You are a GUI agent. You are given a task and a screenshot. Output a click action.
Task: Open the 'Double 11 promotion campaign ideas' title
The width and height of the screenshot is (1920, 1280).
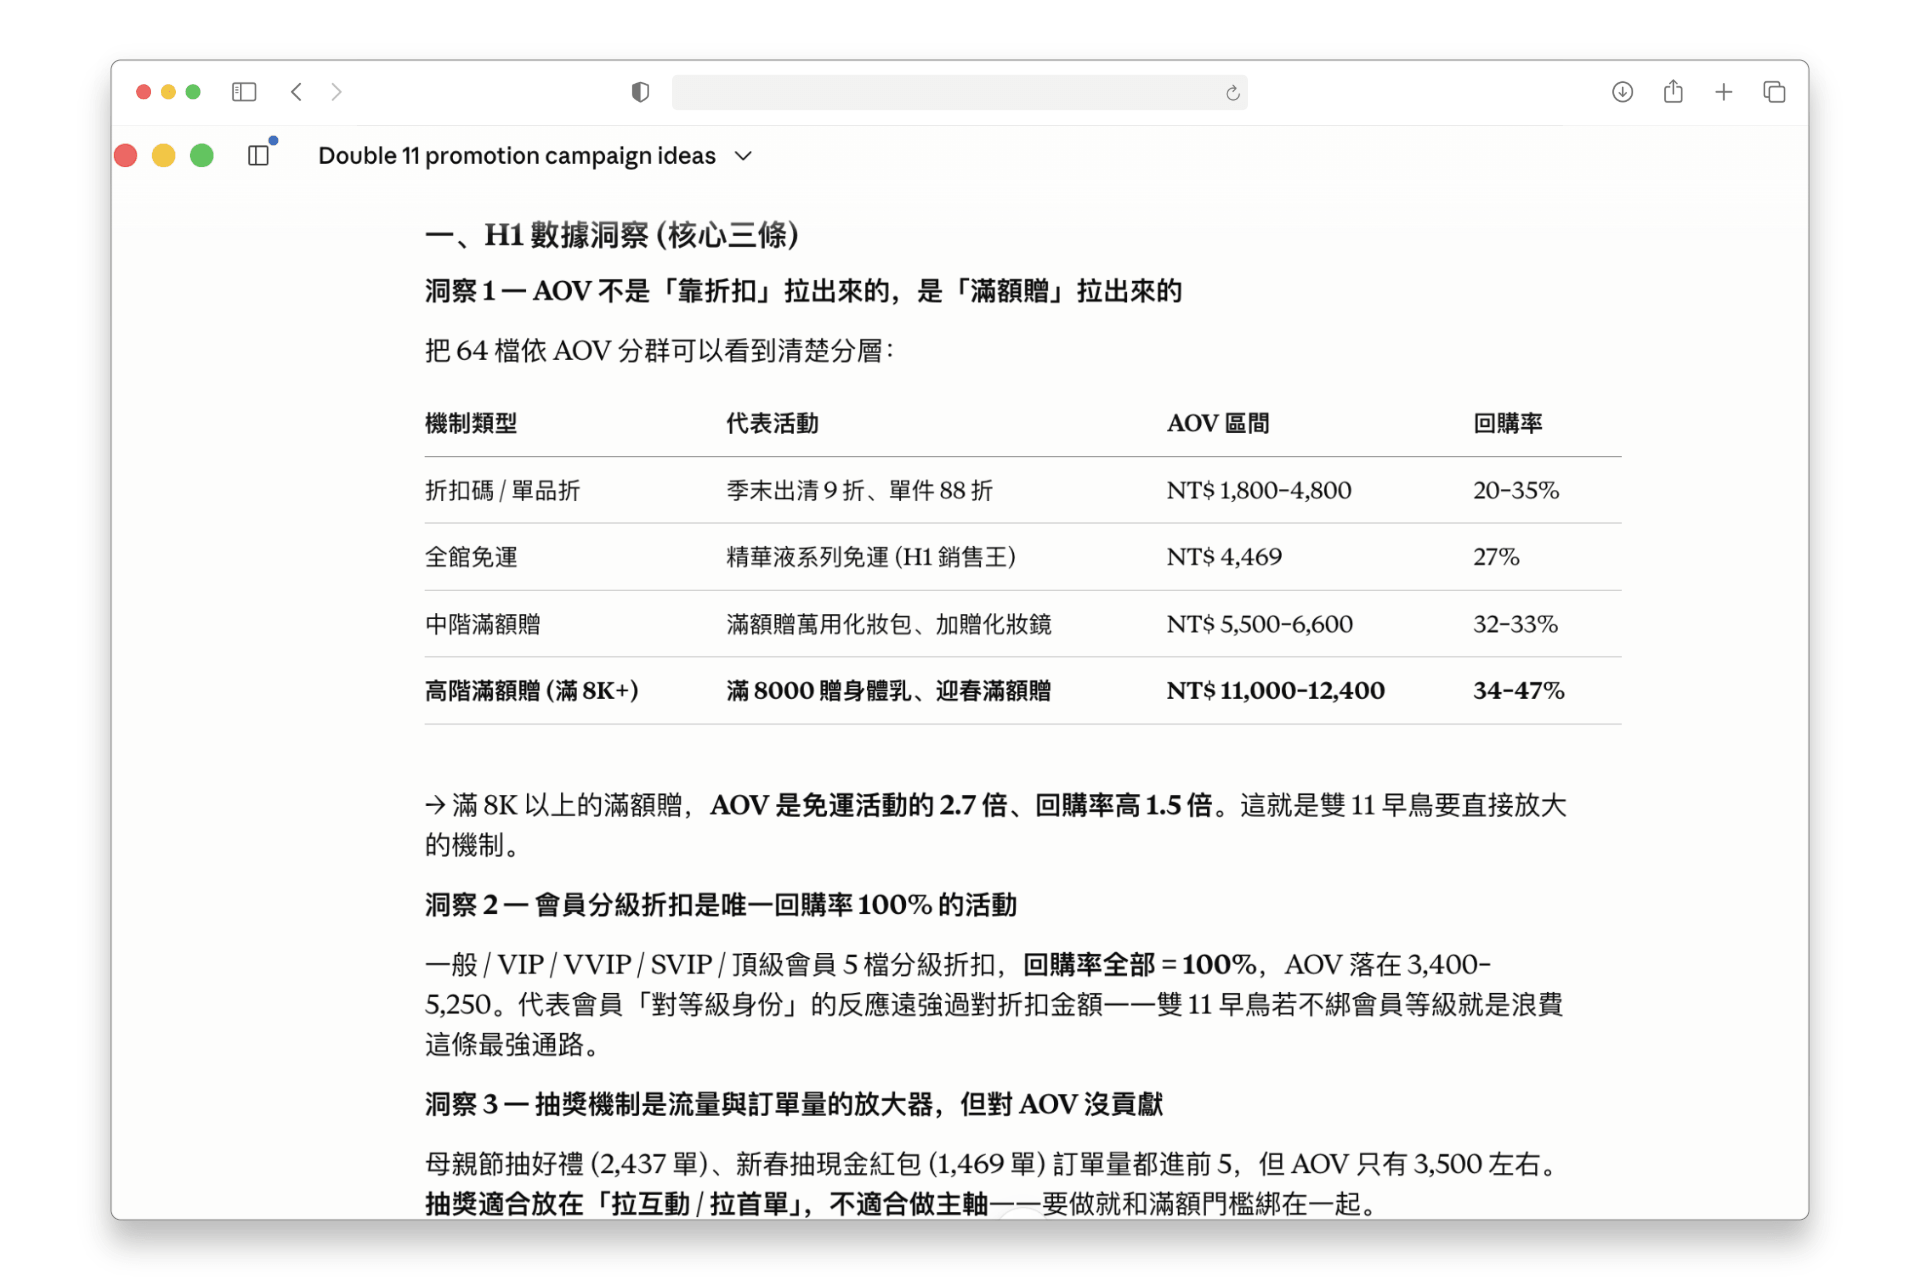click(517, 156)
